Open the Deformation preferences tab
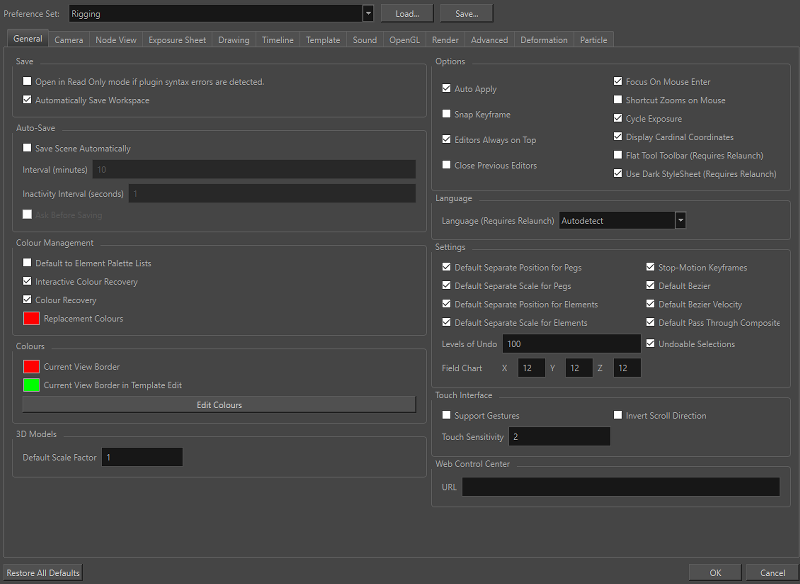 [543, 39]
